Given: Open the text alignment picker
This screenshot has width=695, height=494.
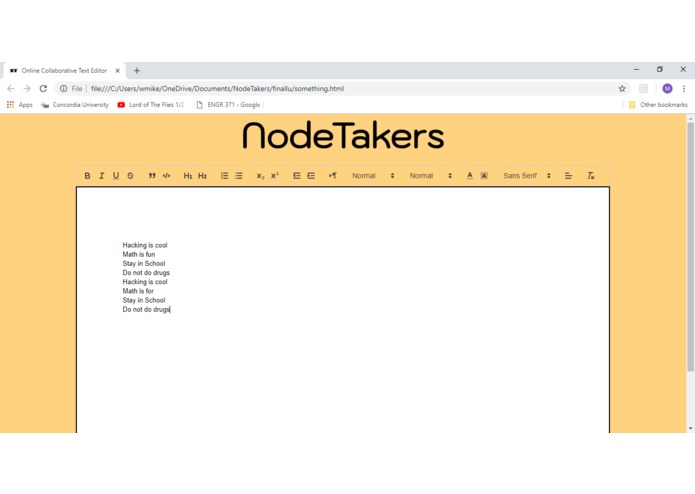Looking at the screenshot, I should [568, 176].
